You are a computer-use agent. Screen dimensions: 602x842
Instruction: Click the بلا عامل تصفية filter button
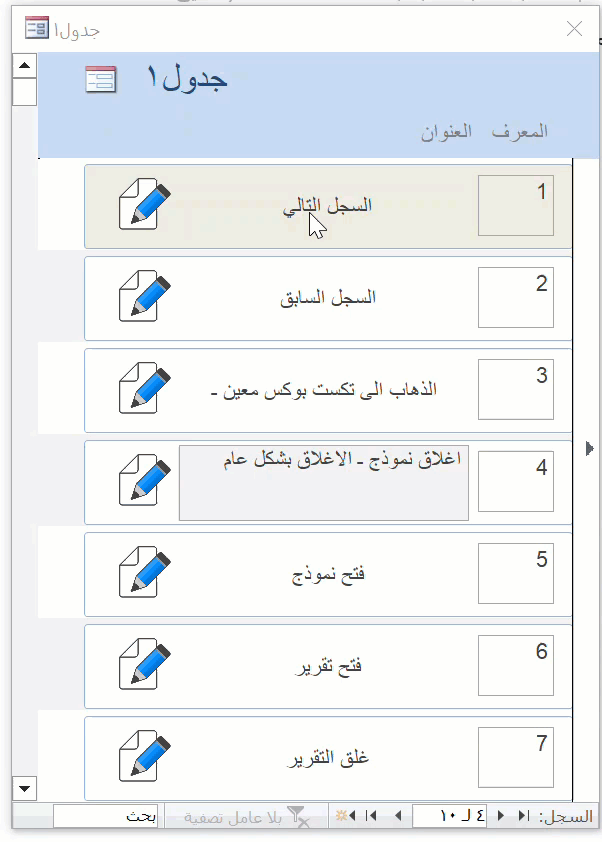[246, 817]
